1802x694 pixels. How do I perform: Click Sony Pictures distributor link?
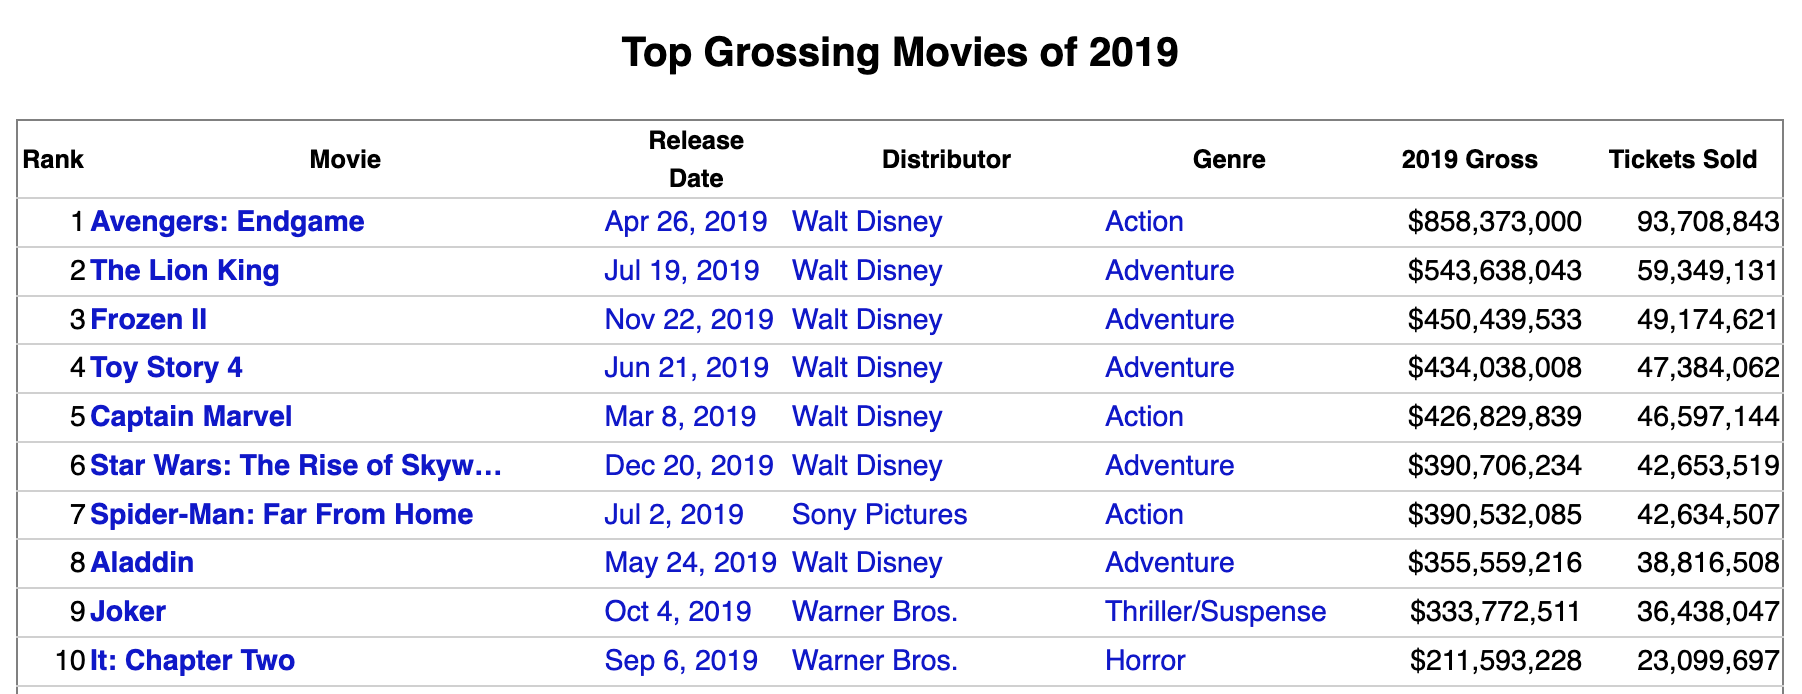879,514
